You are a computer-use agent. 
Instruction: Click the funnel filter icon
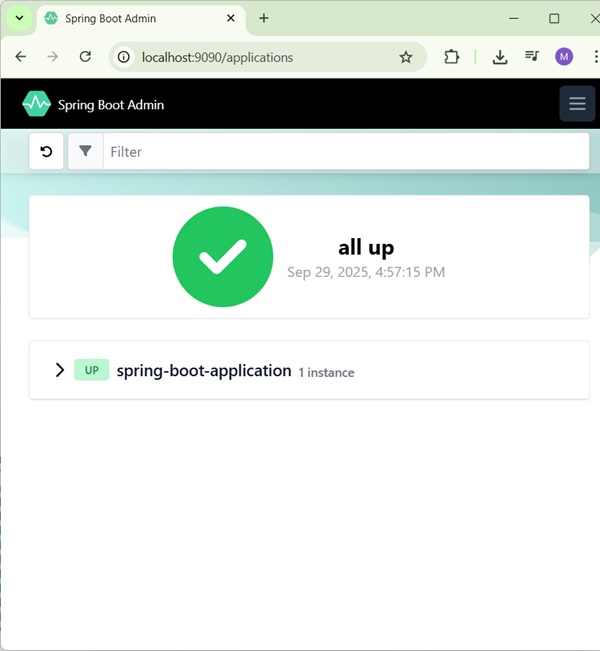point(85,151)
